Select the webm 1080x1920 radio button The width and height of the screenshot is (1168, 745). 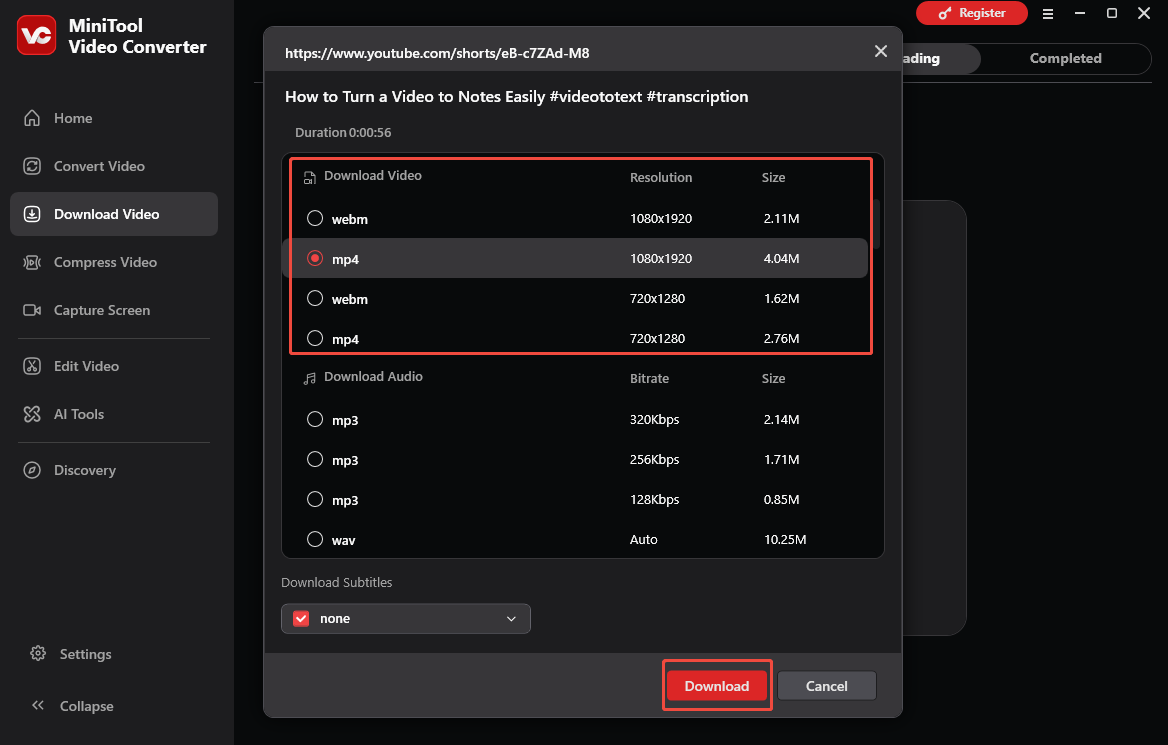(315, 218)
